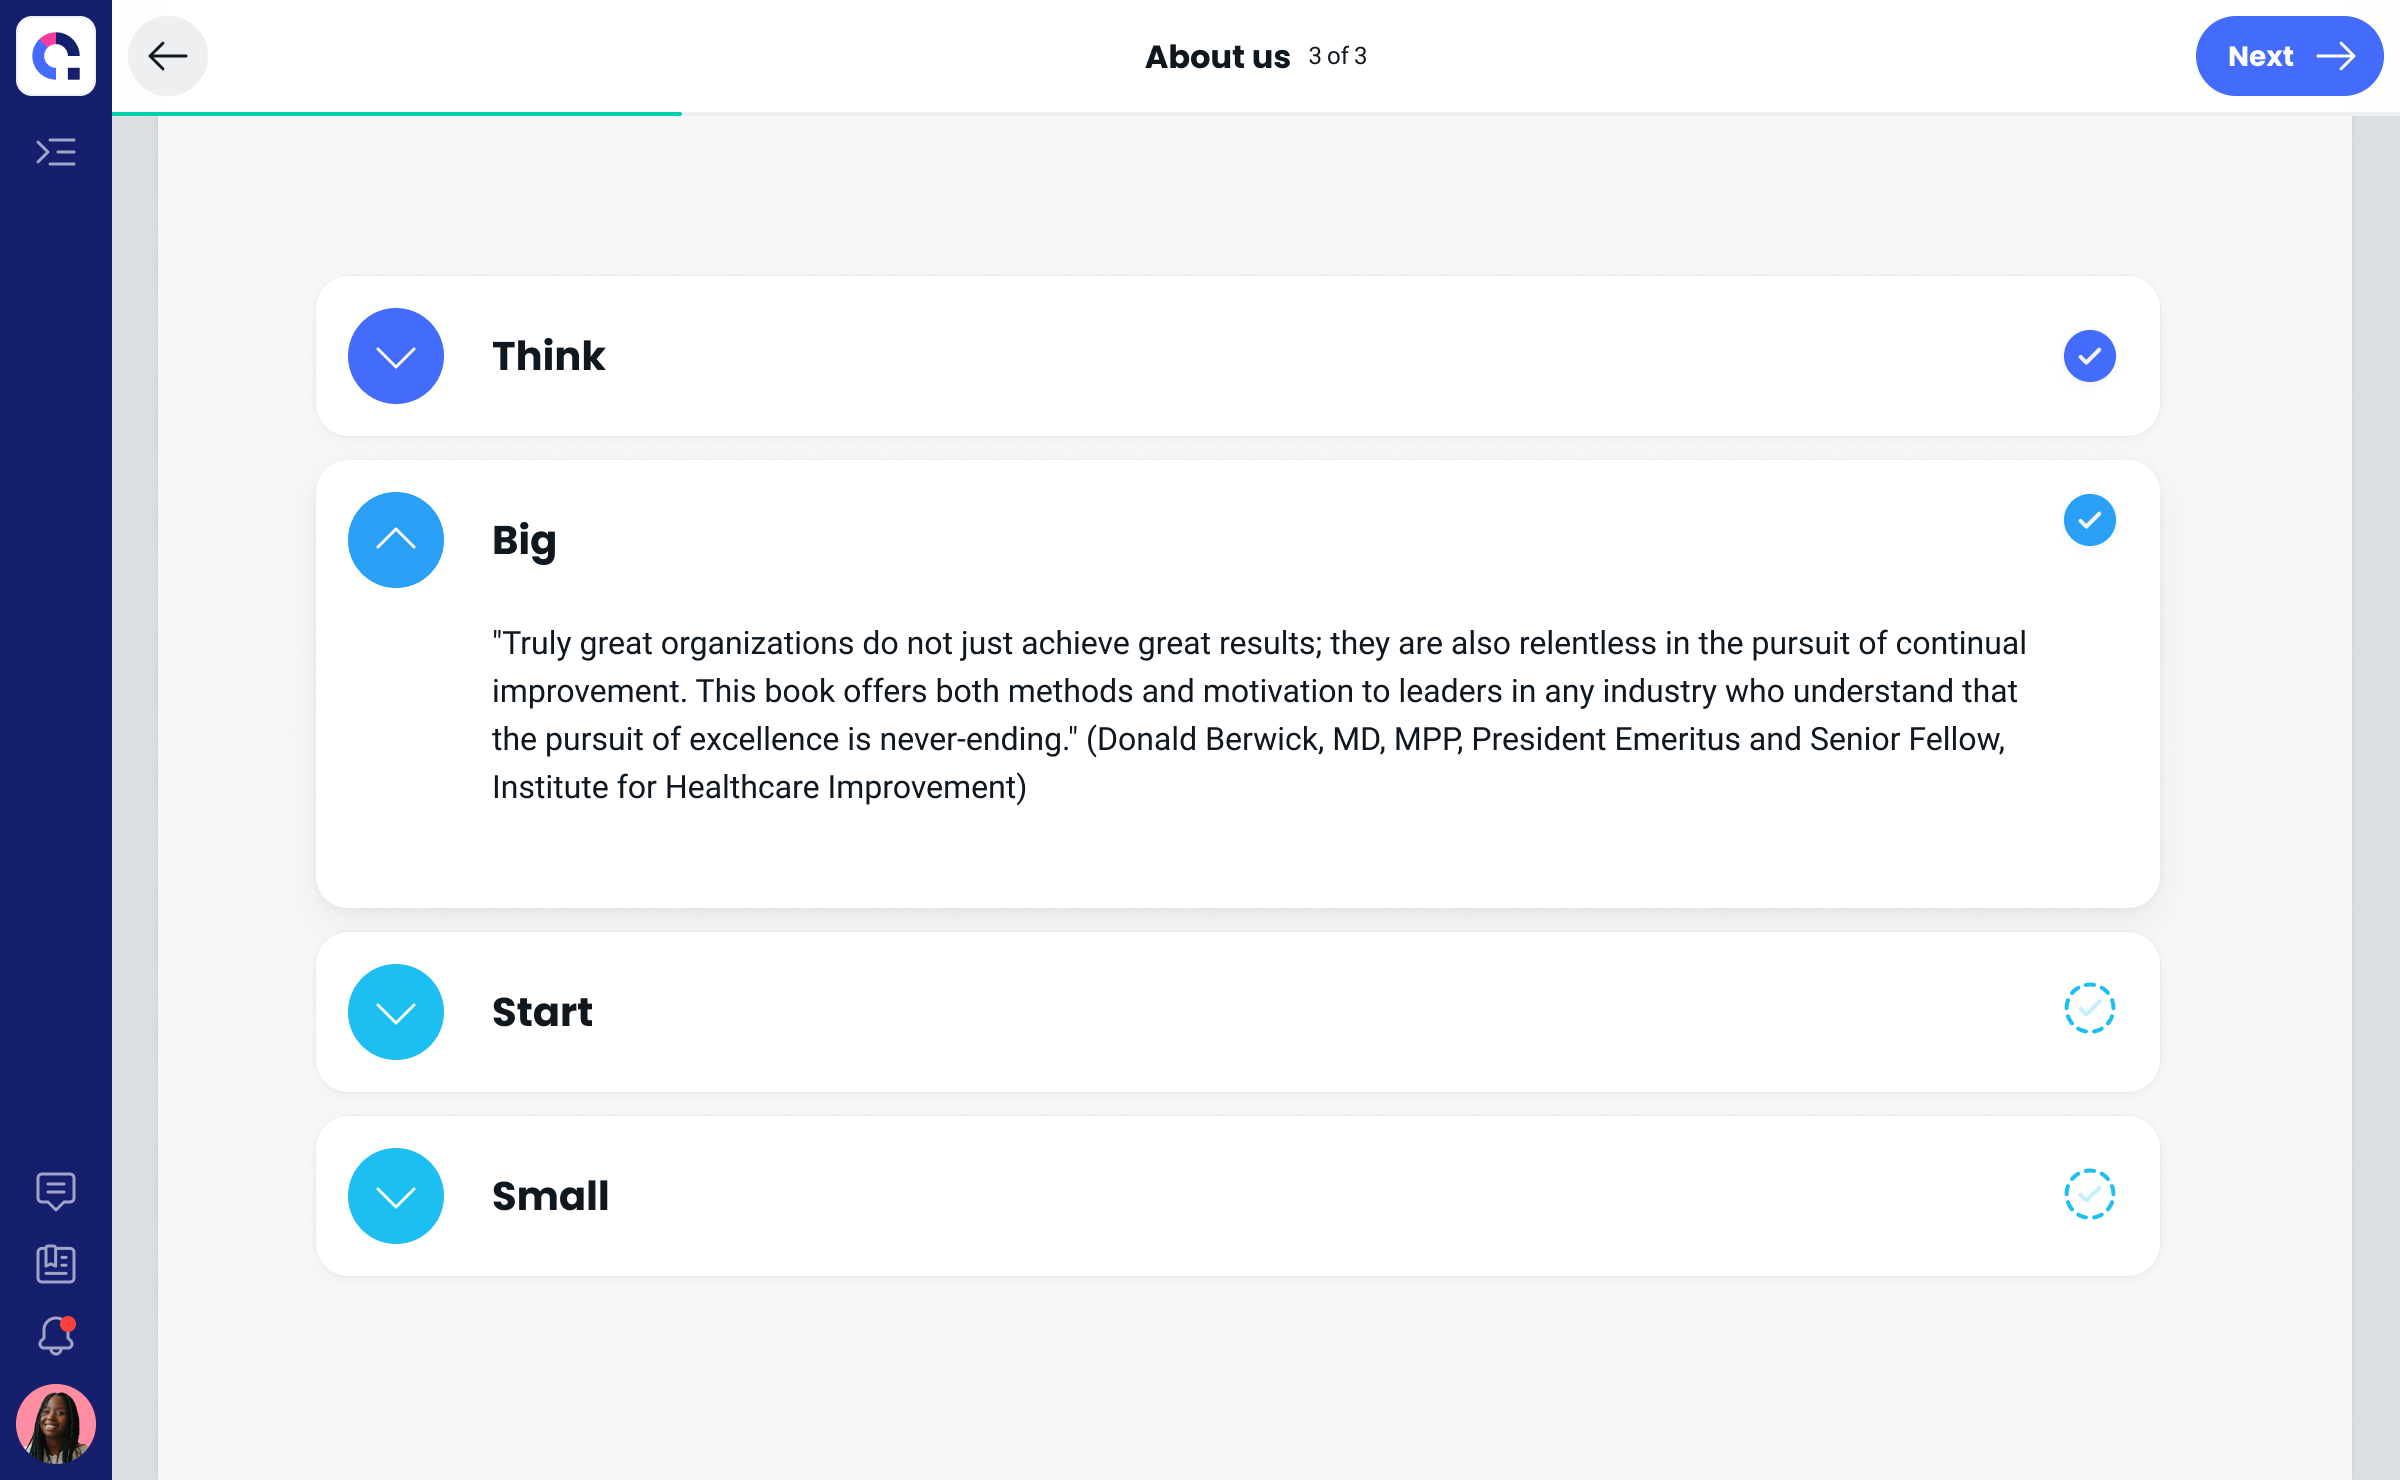Click the Start section title
This screenshot has width=2400, height=1480.
(542, 1012)
